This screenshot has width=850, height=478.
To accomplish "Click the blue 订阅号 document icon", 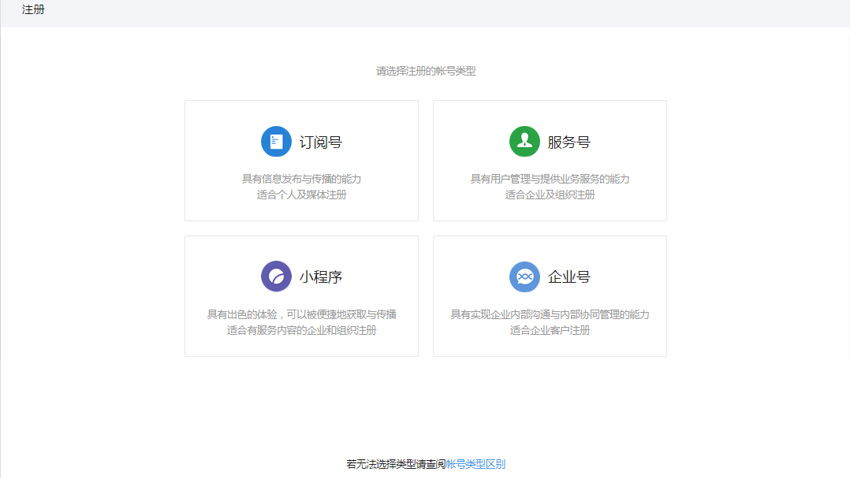I will point(276,142).
